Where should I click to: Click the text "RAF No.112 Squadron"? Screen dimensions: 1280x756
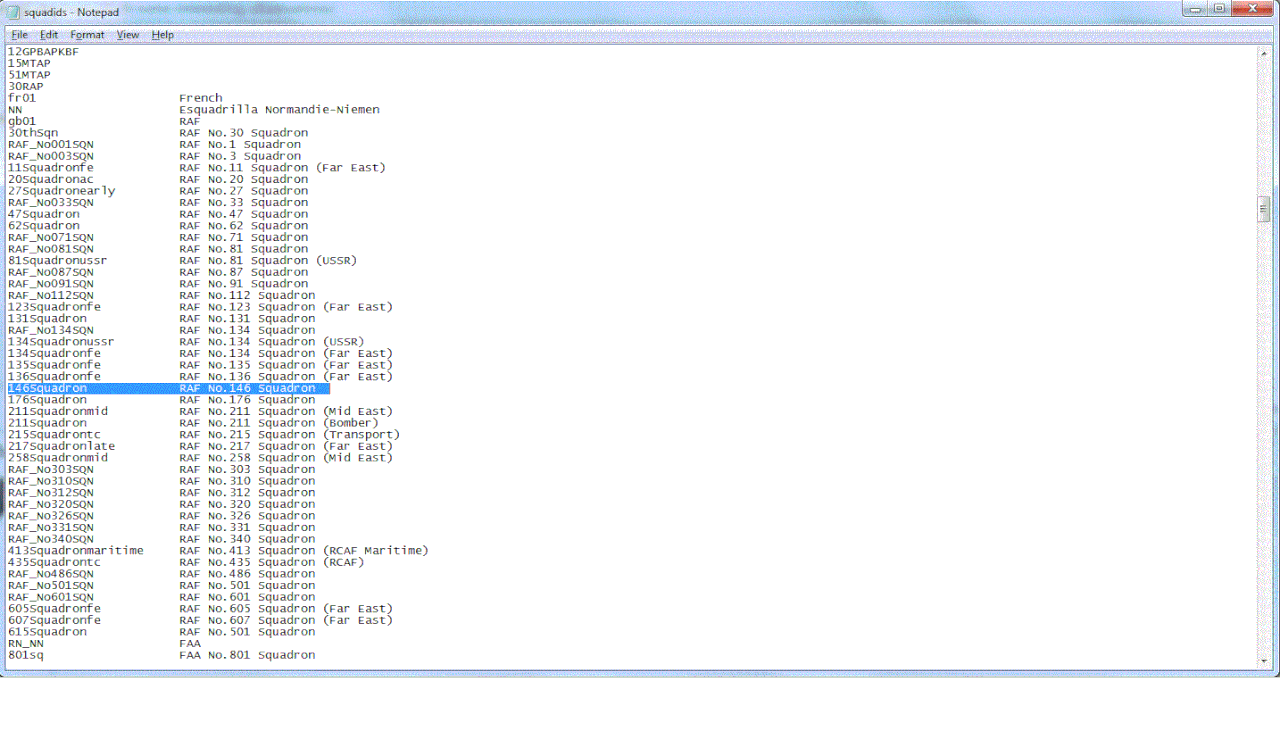tap(247, 295)
